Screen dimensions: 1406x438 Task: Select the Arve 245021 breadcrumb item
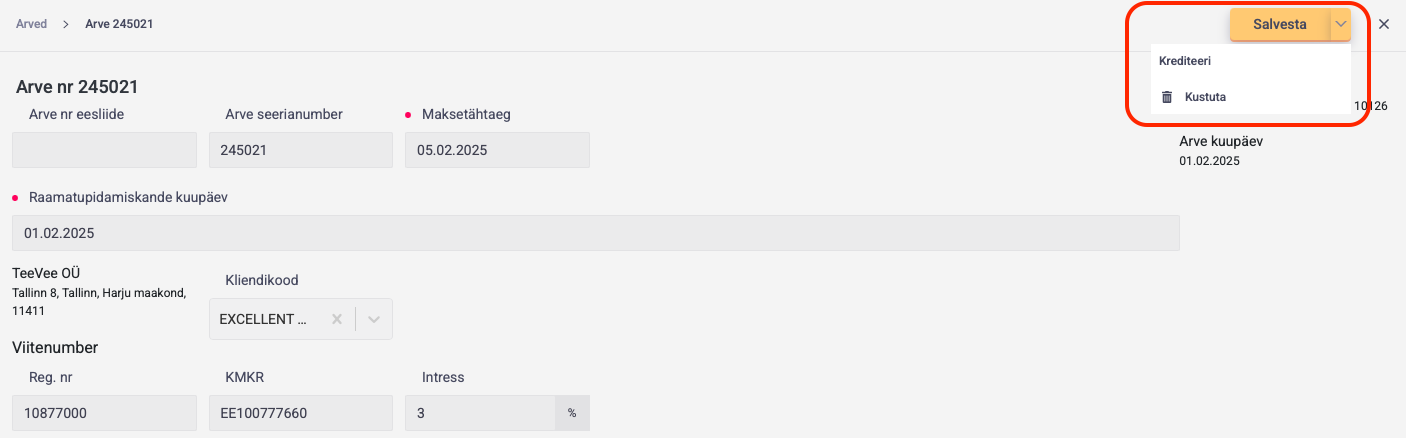pyautogui.click(x=119, y=24)
